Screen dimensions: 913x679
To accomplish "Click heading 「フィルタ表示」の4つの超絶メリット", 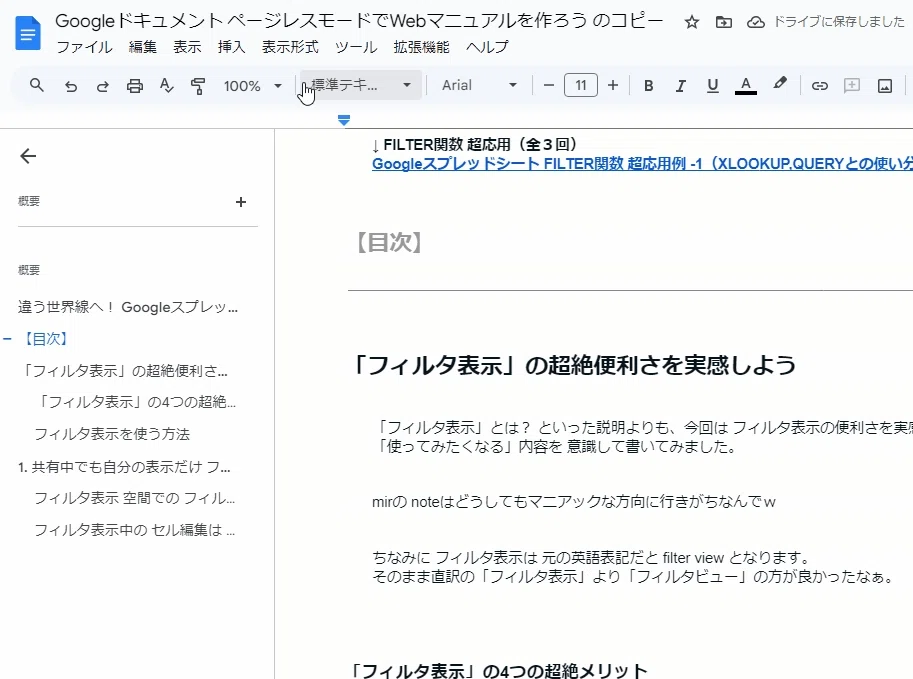I will [499, 670].
